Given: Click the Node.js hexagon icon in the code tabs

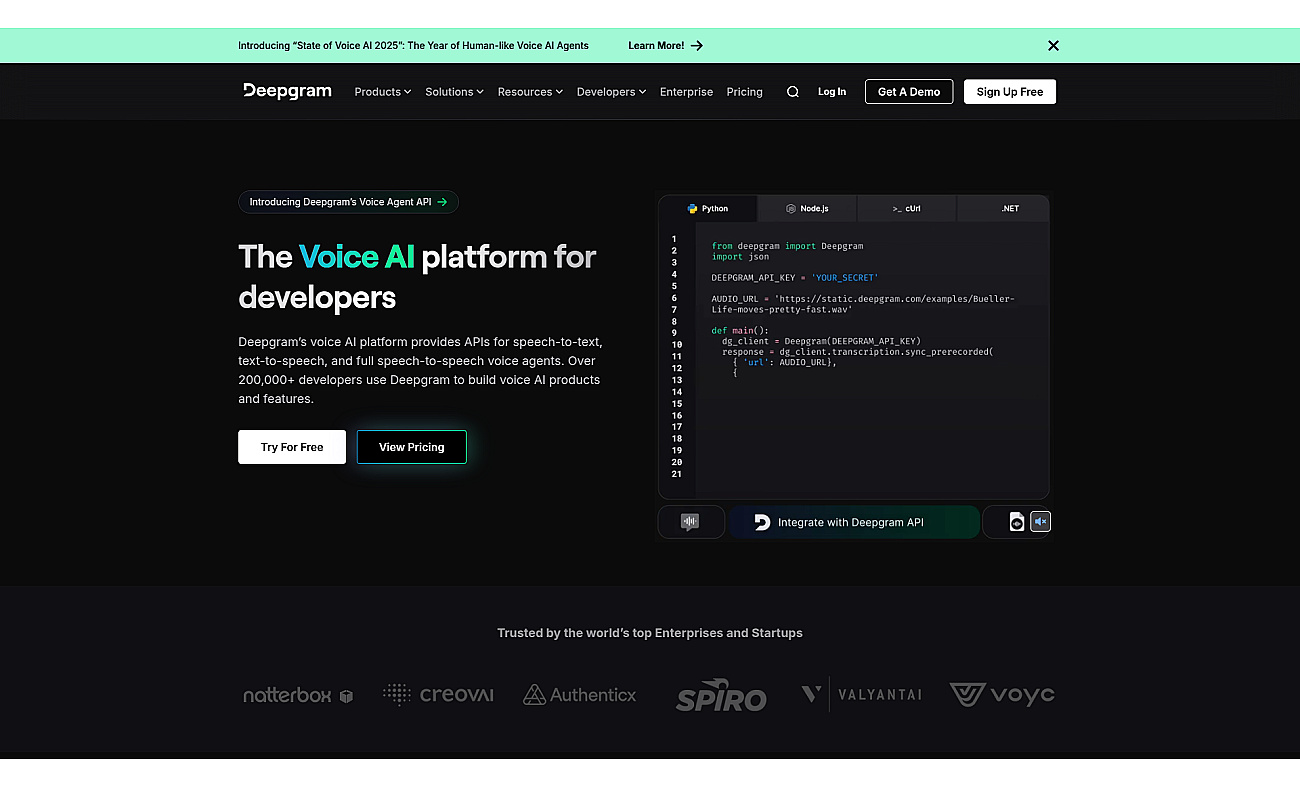Looking at the screenshot, I should tap(791, 209).
